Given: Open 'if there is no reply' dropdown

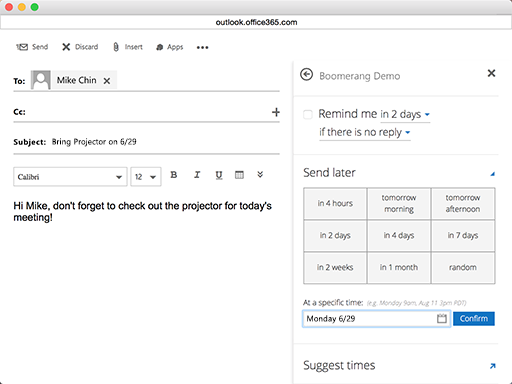Looking at the screenshot, I should click(x=365, y=132).
